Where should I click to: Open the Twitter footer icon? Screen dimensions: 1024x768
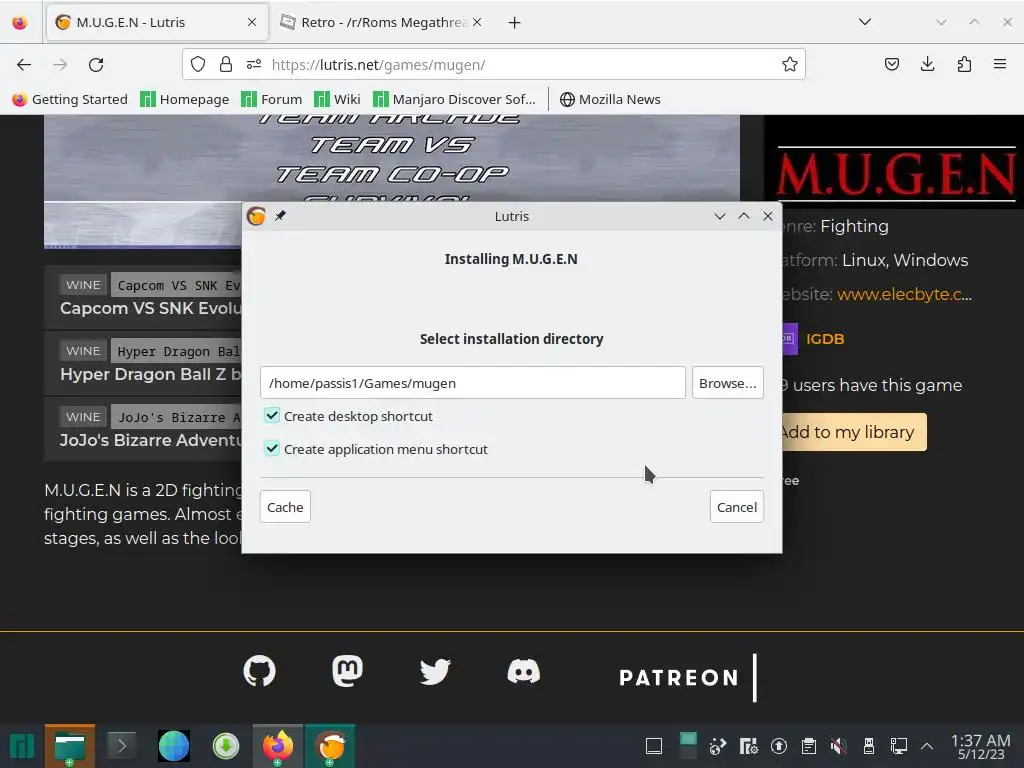pos(435,671)
